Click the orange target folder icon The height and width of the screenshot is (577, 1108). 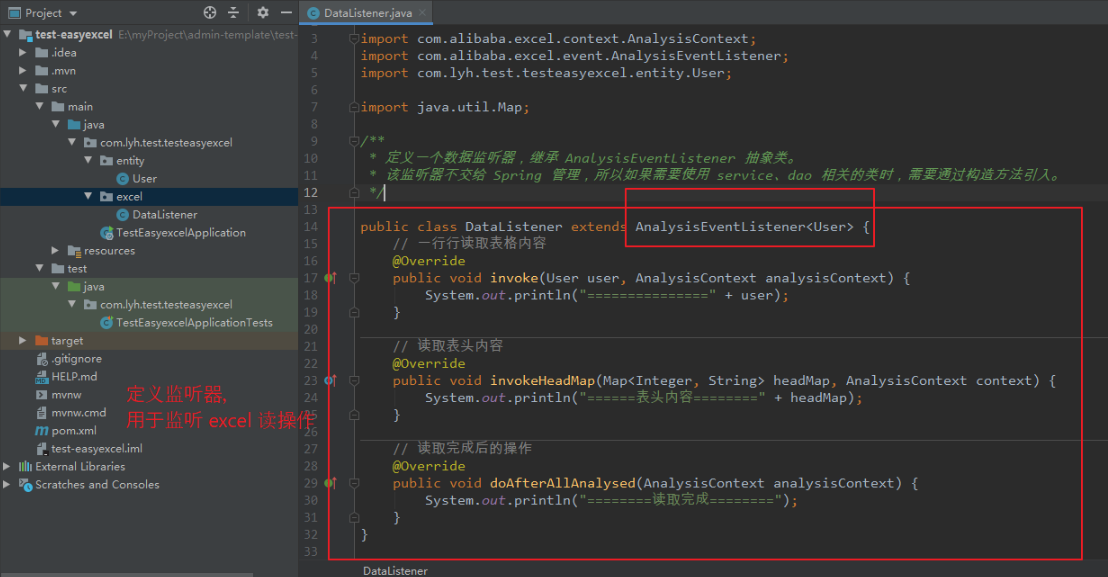tap(42, 341)
